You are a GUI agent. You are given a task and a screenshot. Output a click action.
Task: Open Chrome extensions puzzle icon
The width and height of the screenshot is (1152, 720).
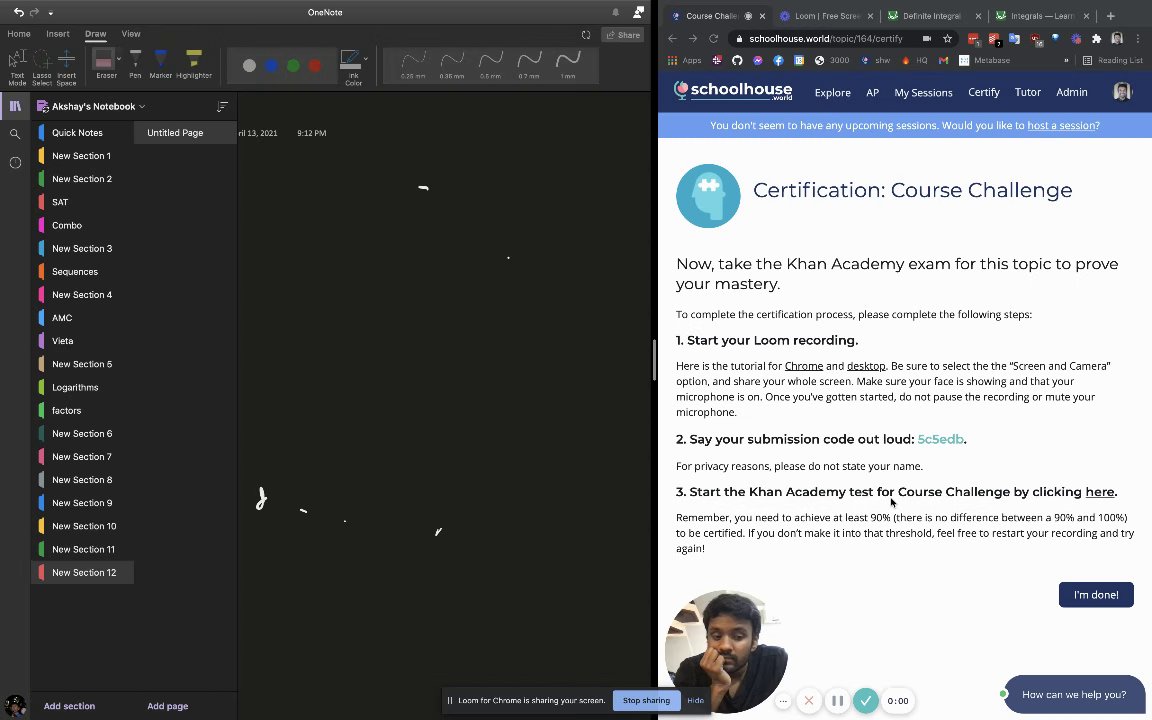click(1096, 38)
